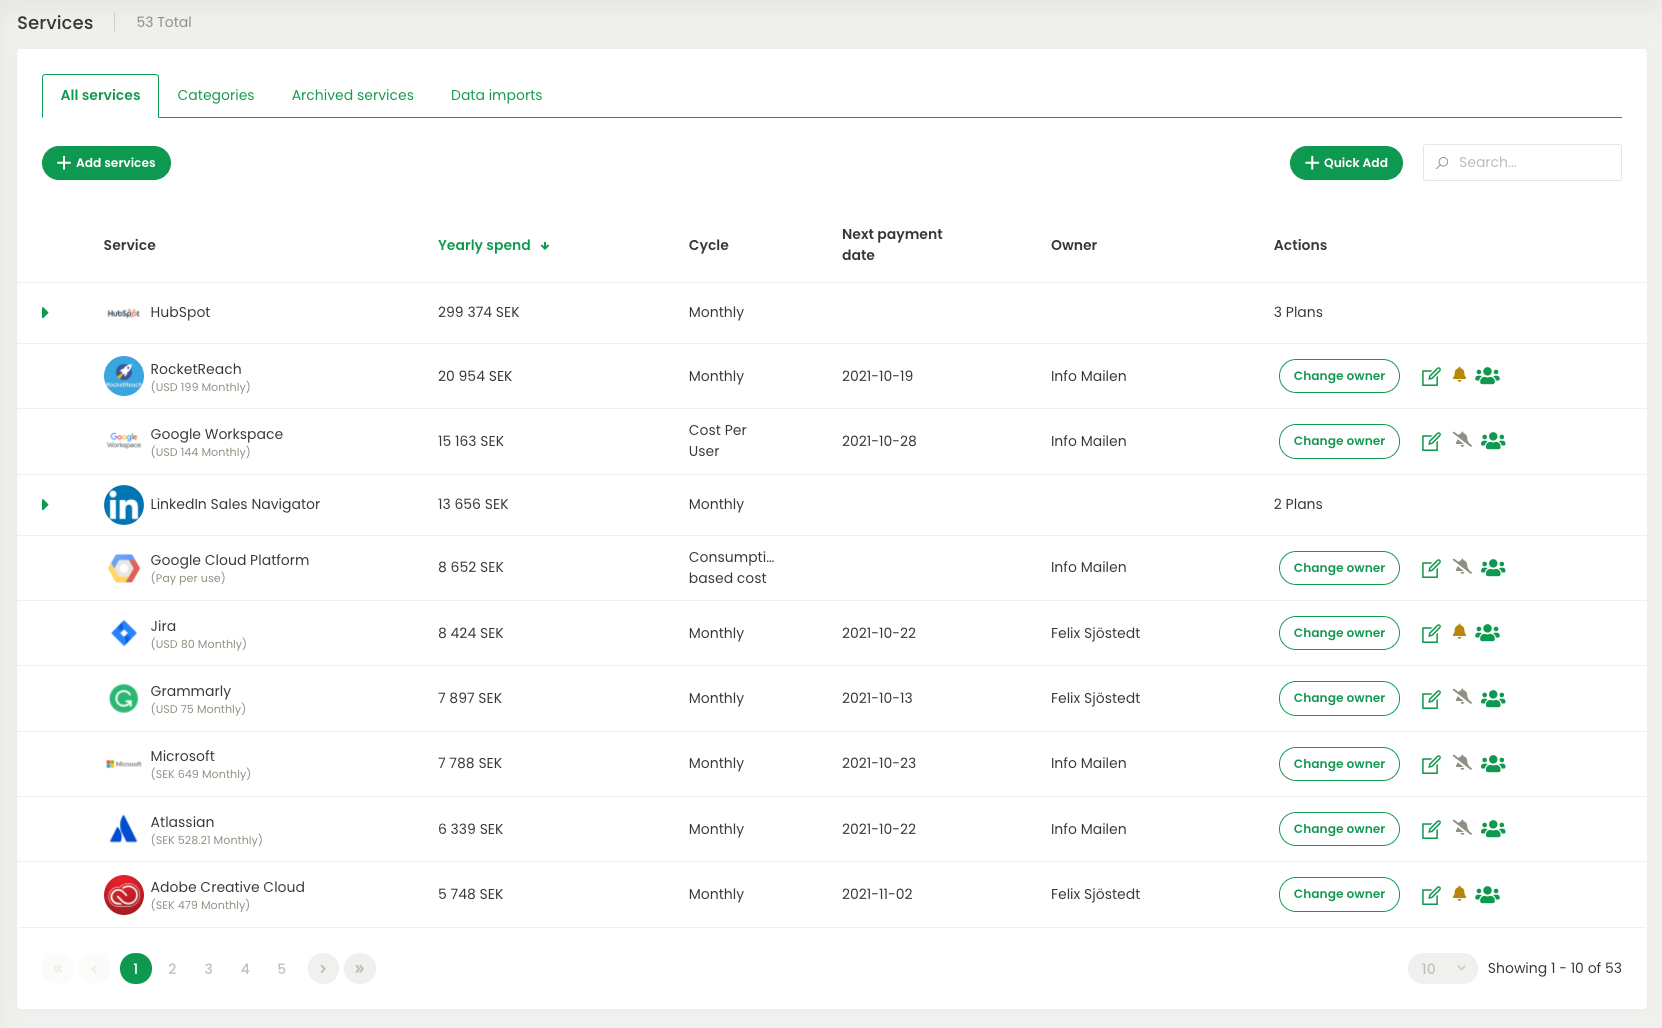
Task: Click the Jira logo
Action: click(x=124, y=633)
